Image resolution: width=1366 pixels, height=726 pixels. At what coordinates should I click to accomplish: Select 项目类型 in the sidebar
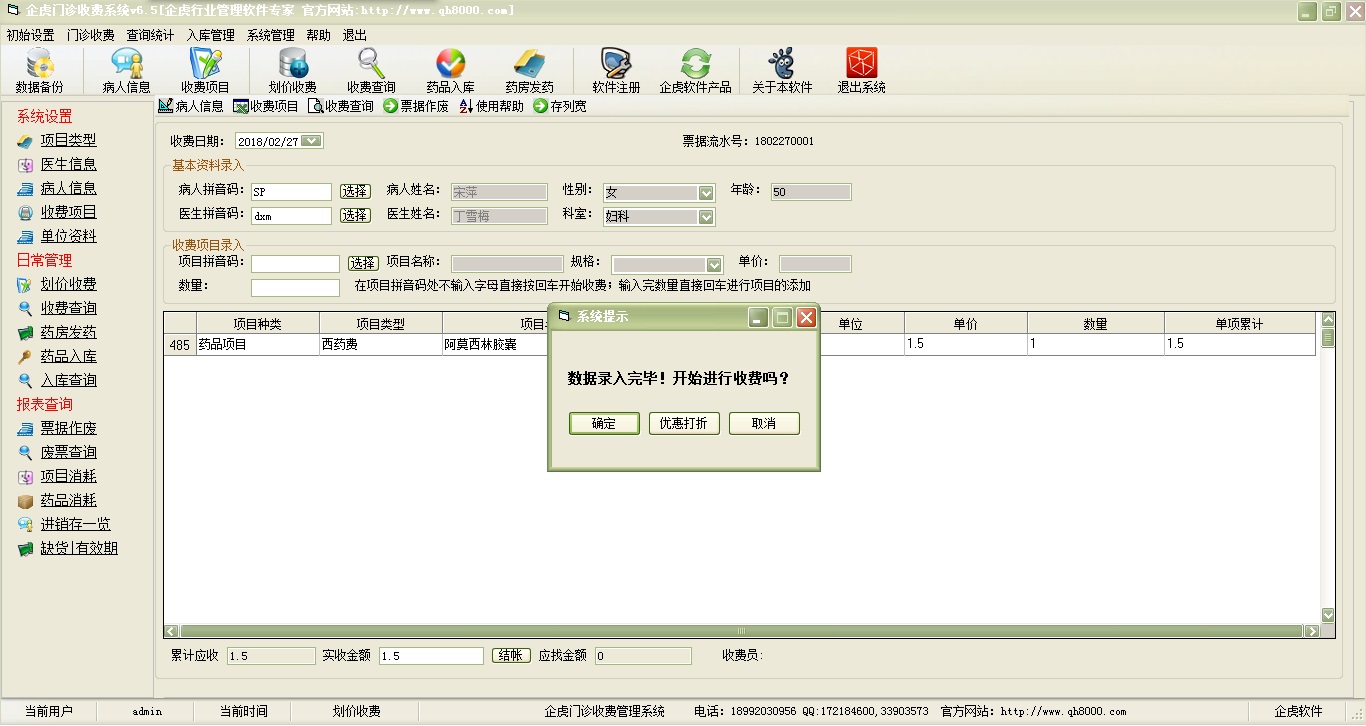click(x=68, y=141)
